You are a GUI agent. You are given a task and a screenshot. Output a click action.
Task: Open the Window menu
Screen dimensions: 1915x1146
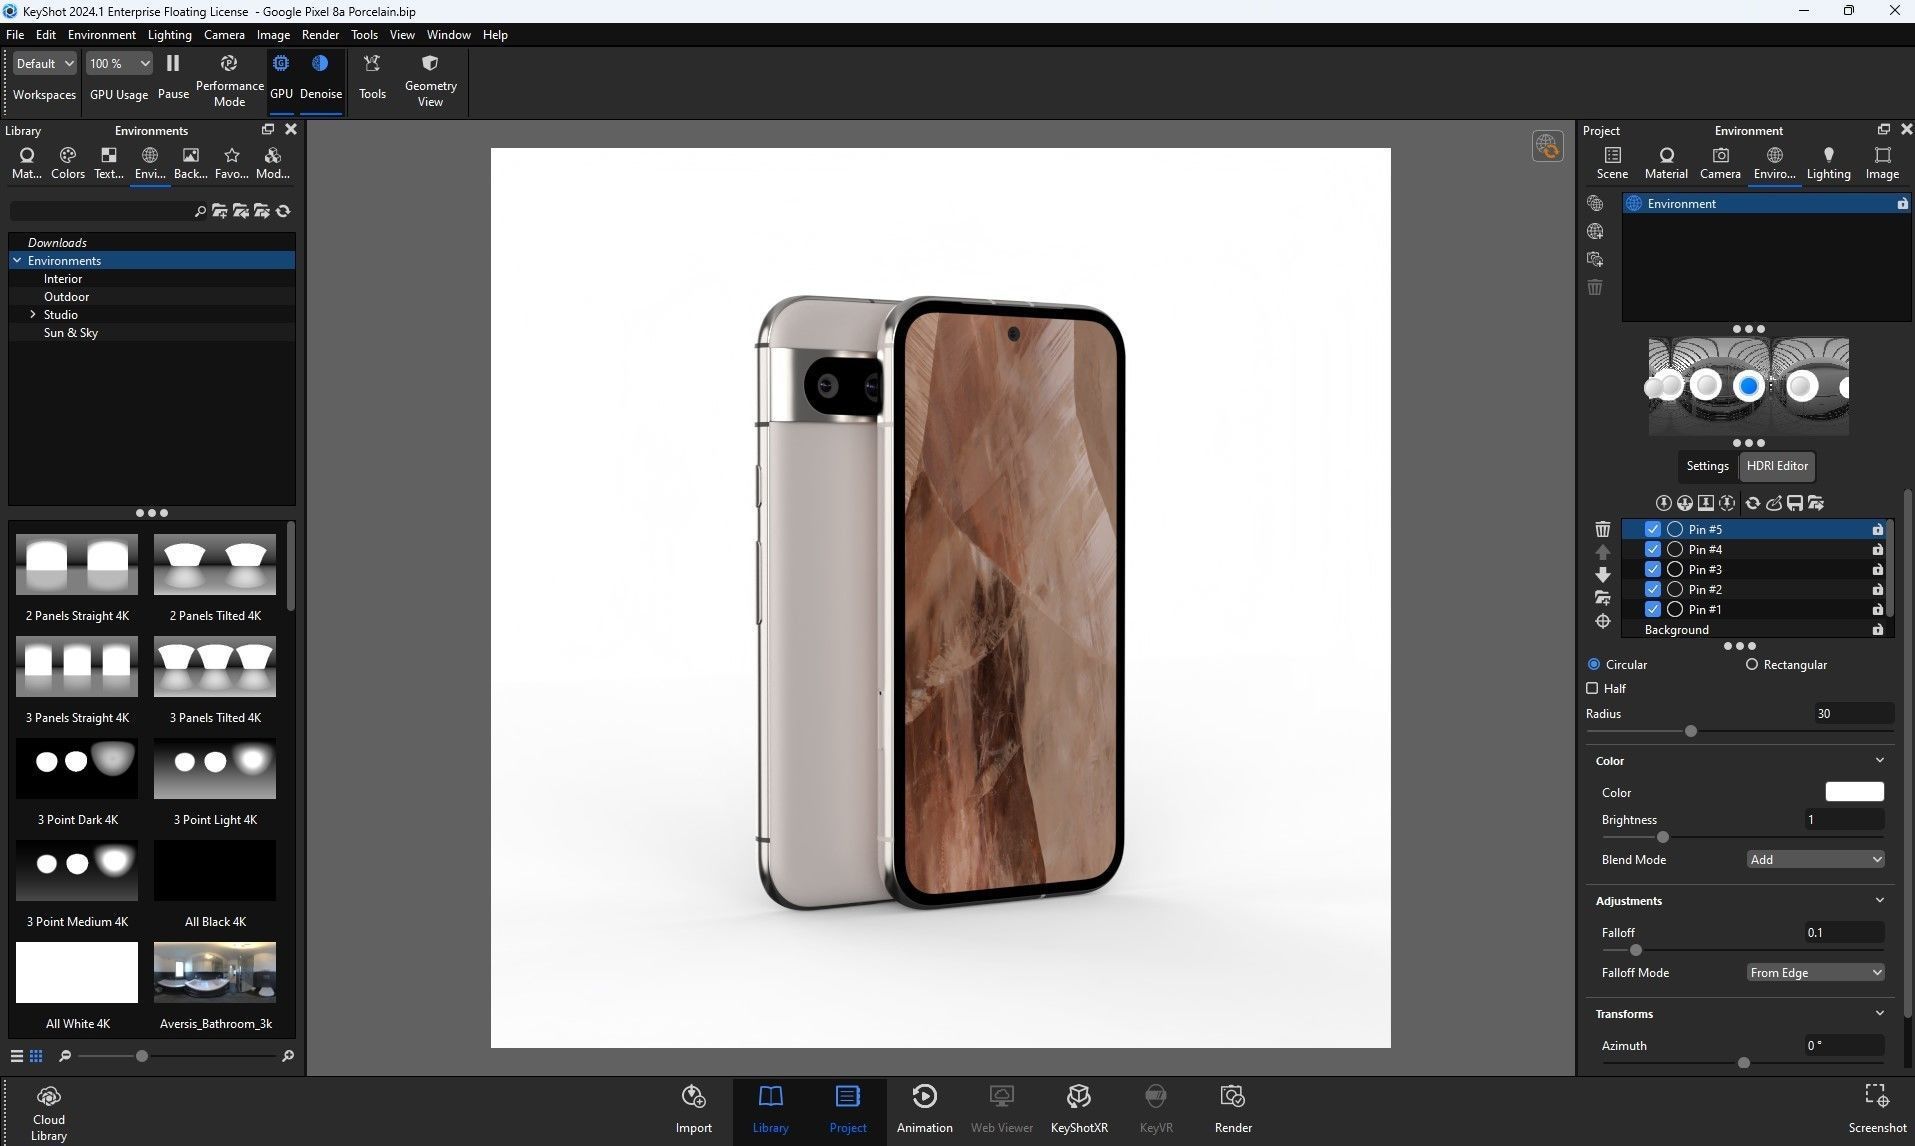448,34
